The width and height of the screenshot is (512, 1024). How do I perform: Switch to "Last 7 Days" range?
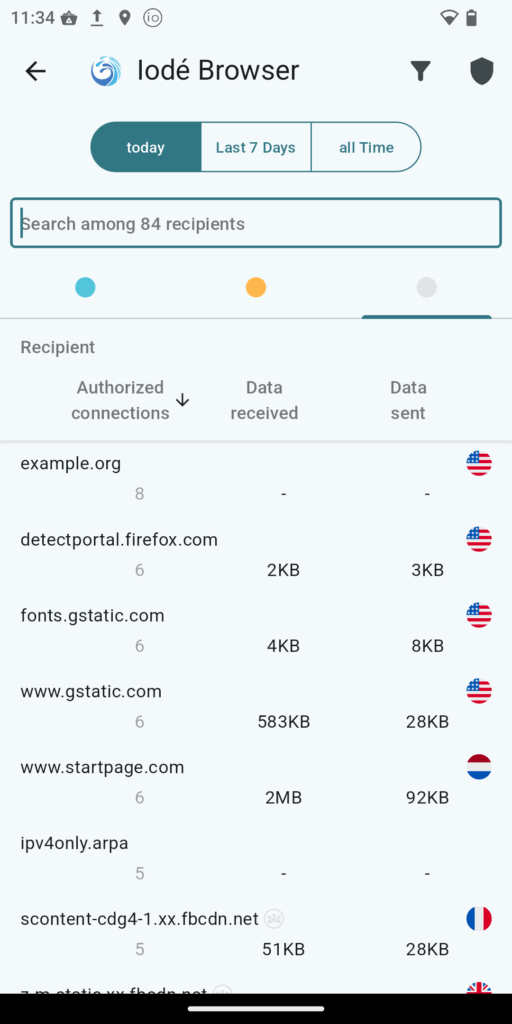(256, 147)
